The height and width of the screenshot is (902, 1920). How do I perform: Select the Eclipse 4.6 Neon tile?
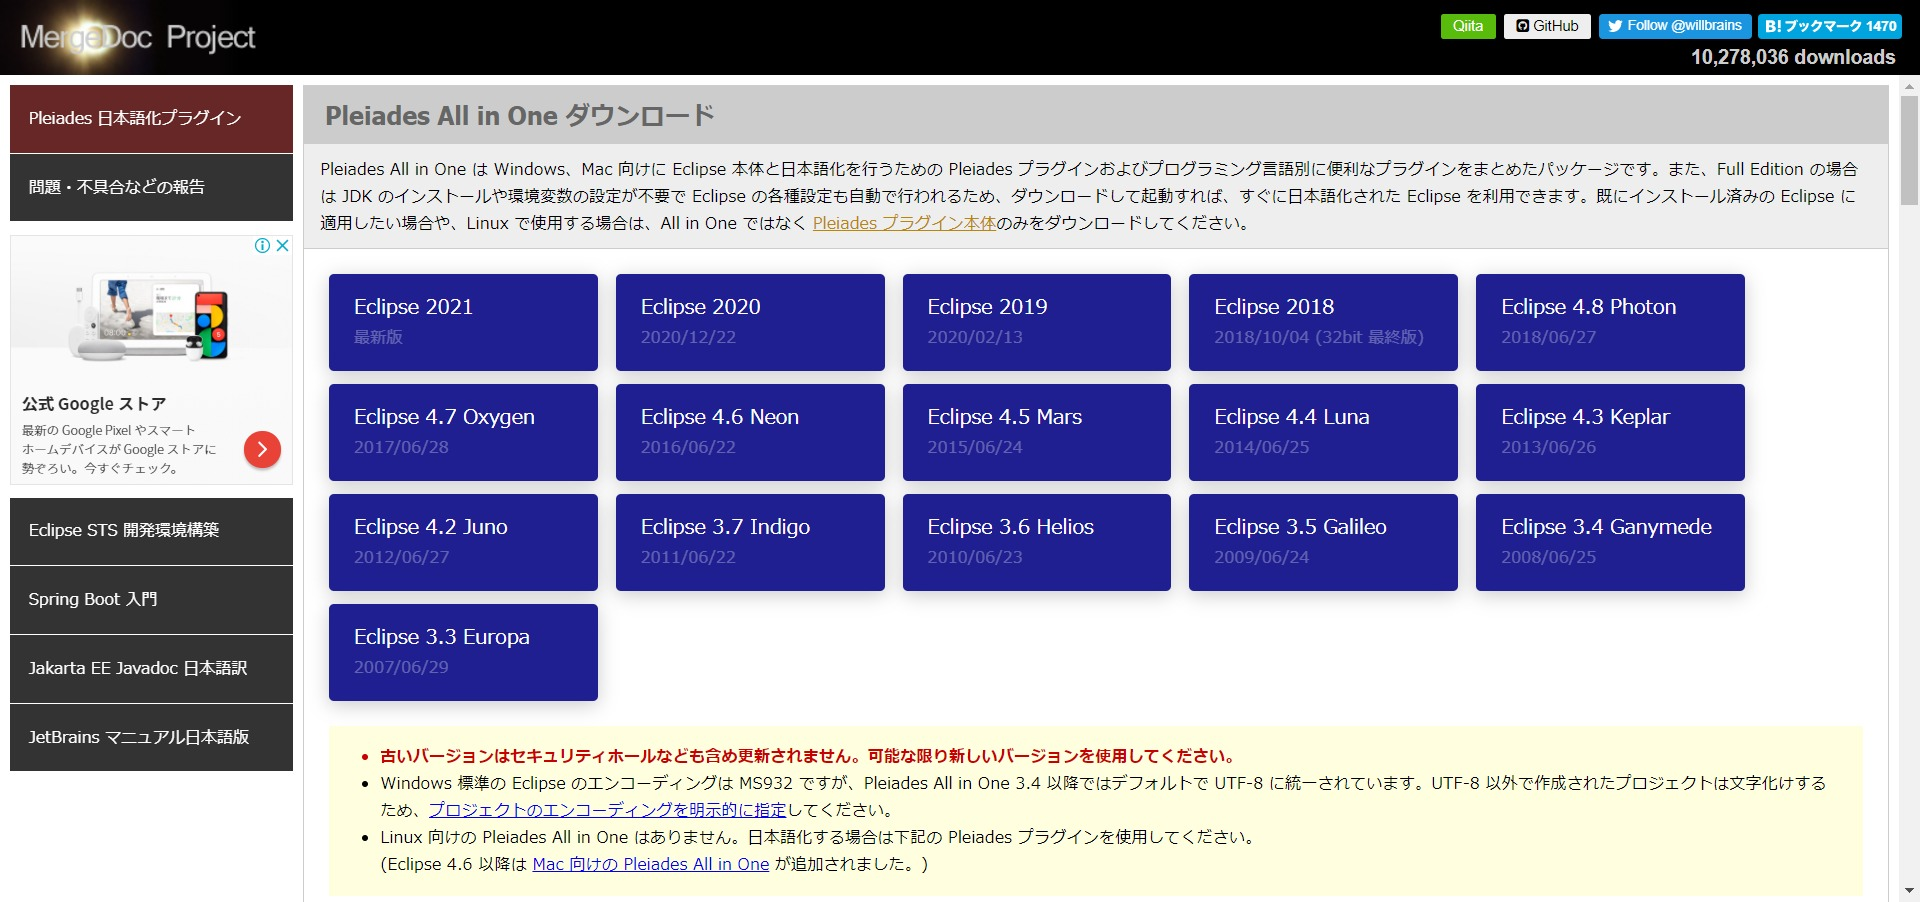pos(750,432)
